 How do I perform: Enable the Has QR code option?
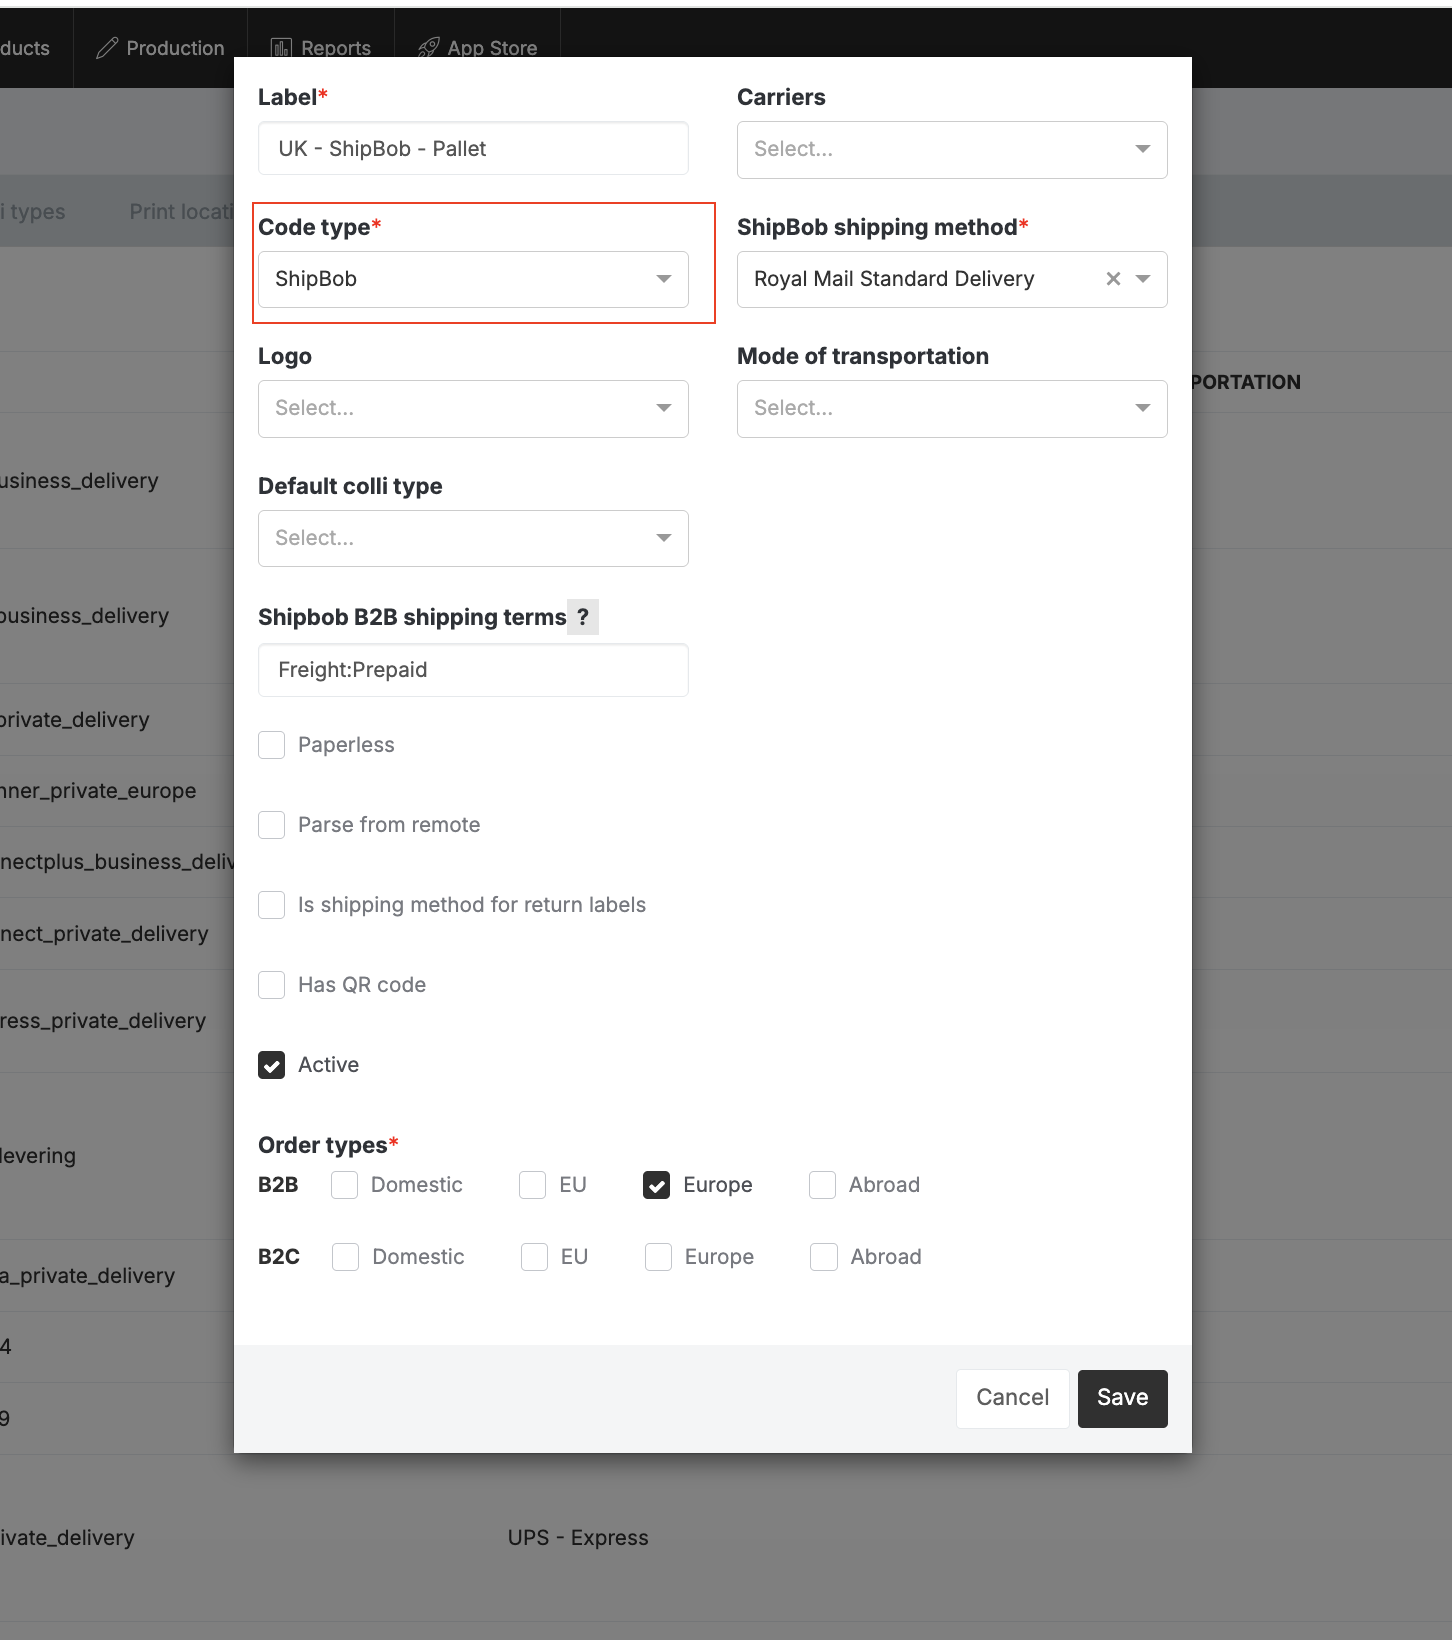[x=272, y=985]
